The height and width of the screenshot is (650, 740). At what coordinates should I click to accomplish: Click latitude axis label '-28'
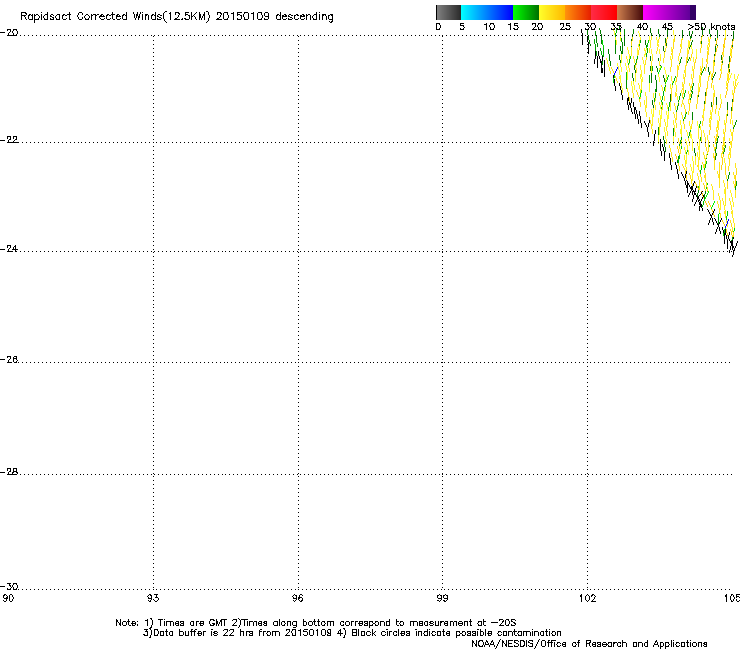(x=9, y=472)
